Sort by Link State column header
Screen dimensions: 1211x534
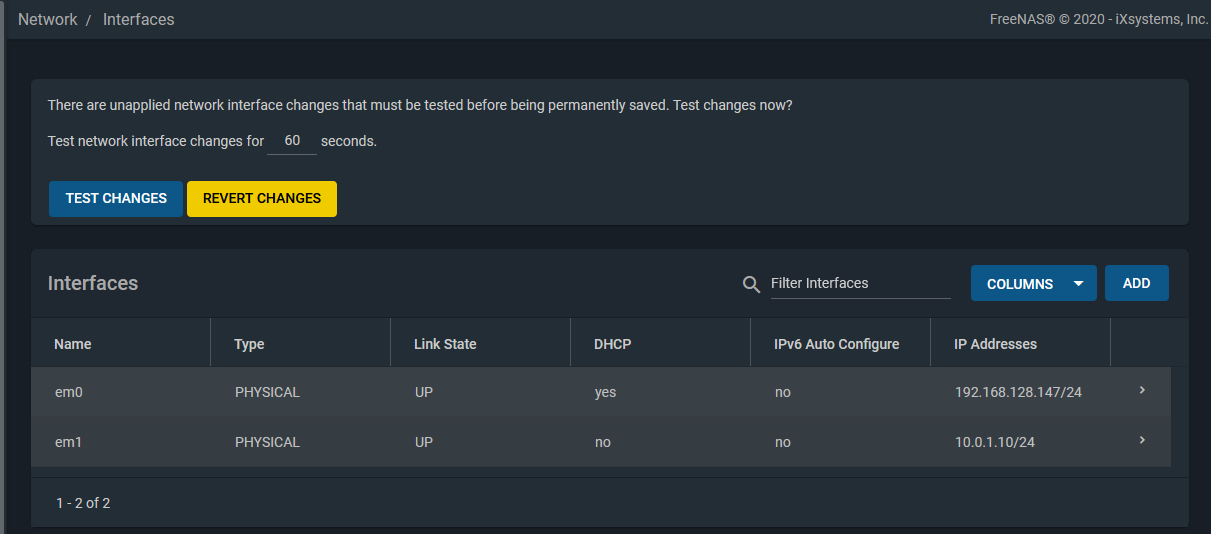click(x=445, y=344)
